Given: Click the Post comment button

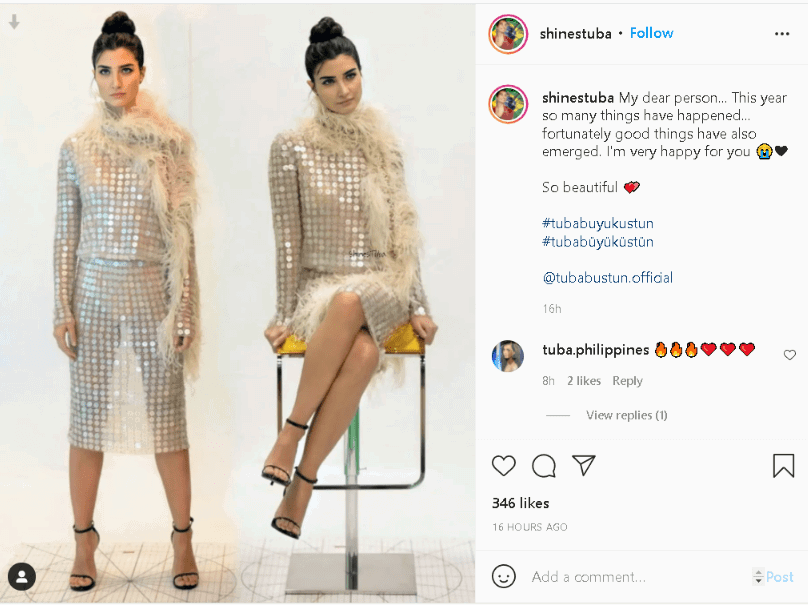Looking at the screenshot, I should 780,577.
